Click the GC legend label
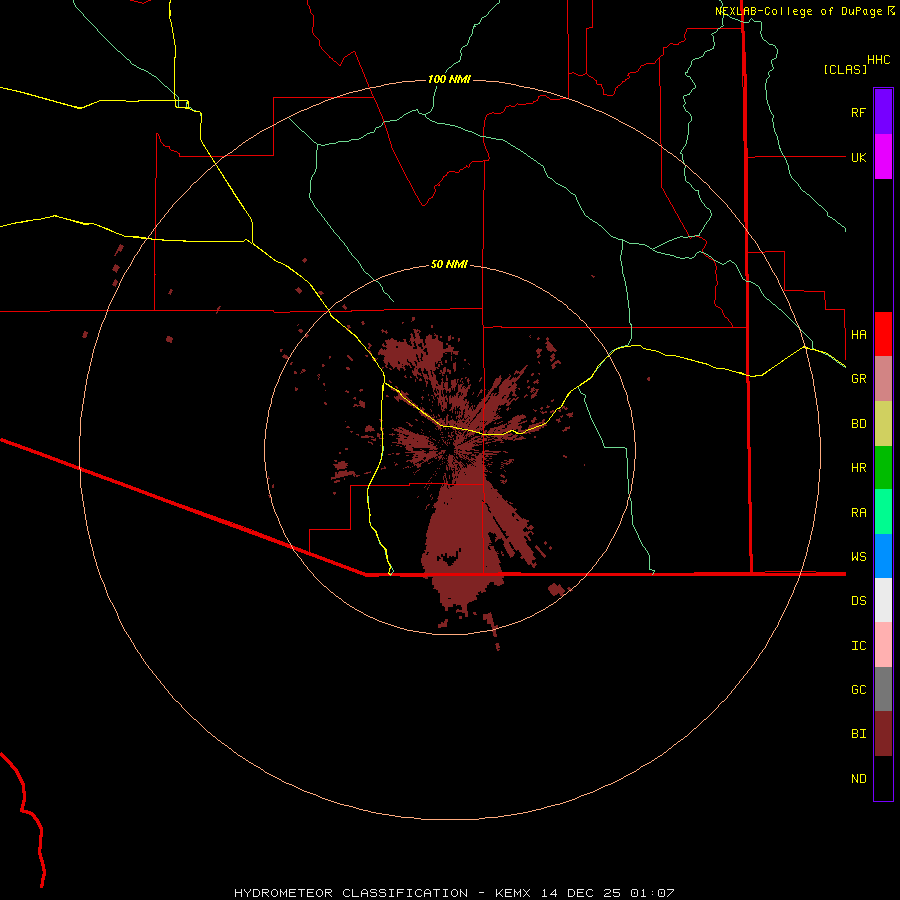Screen dimensions: 900x900 point(858,689)
